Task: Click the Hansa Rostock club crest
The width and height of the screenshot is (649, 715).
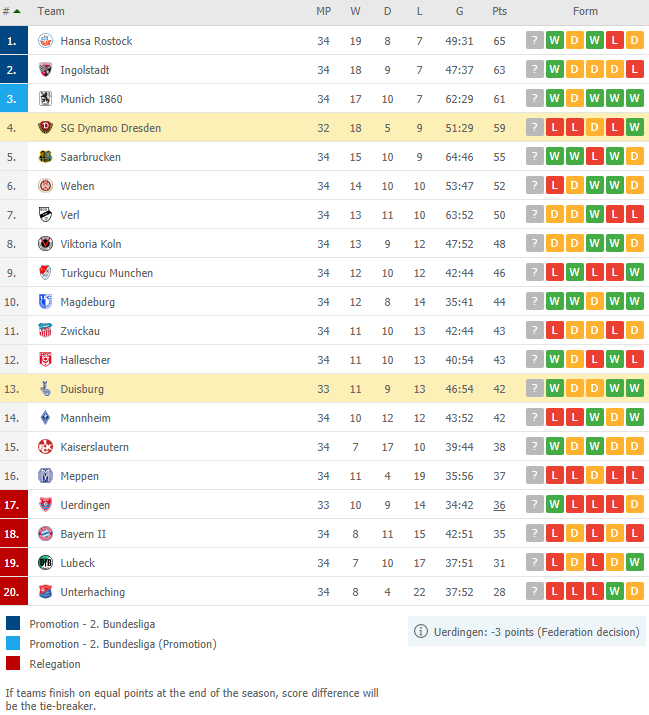Action: click(45, 41)
